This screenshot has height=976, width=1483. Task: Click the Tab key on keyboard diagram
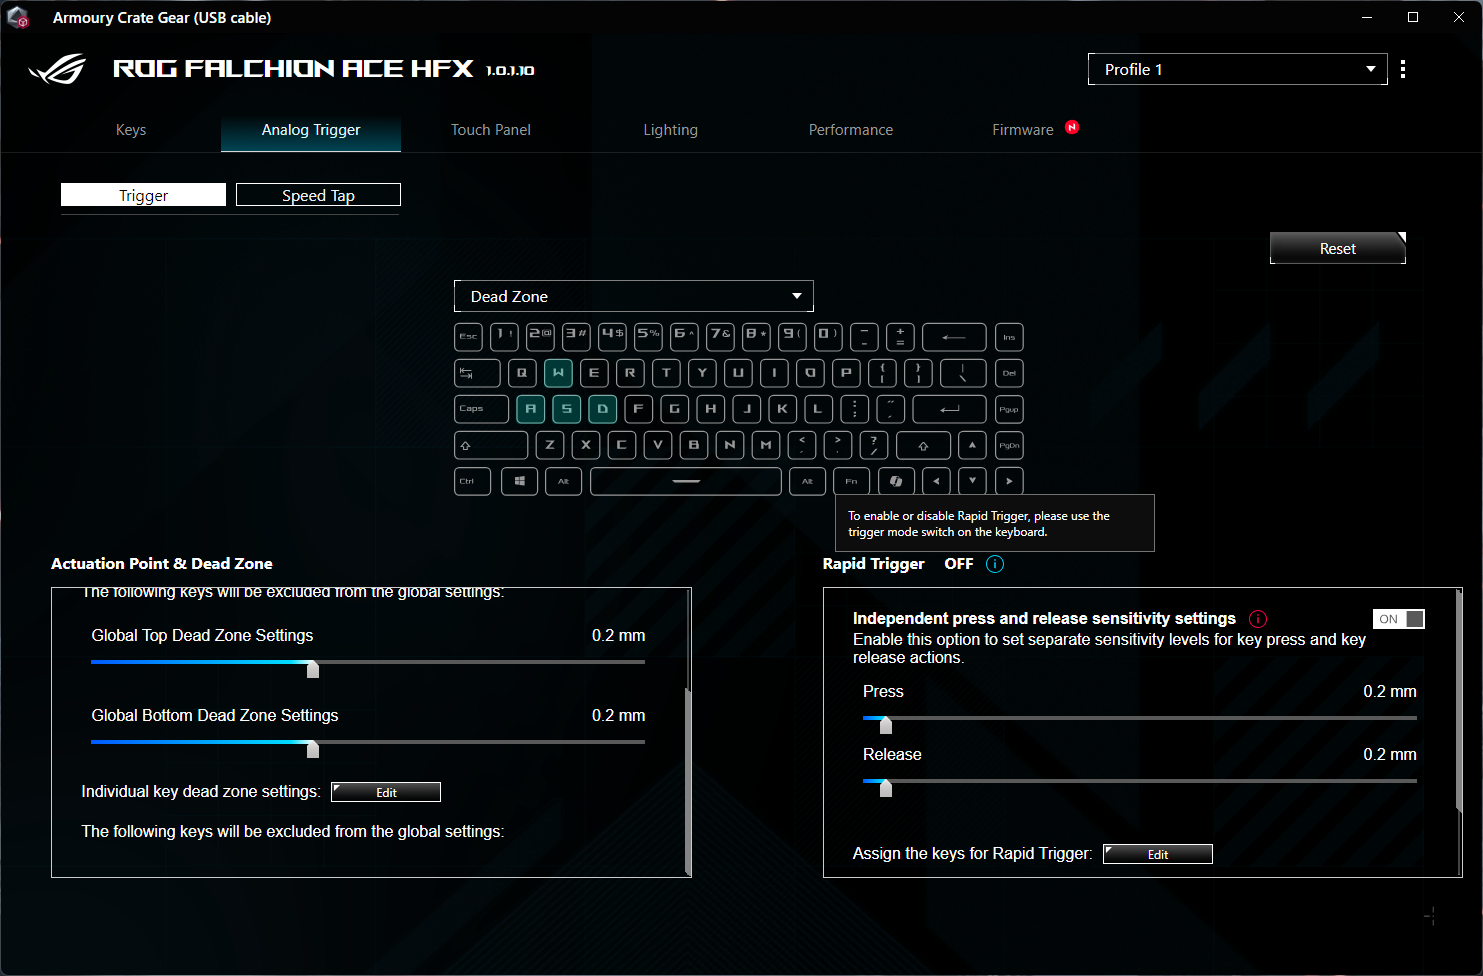pyautogui.click(x=477, y=373)
